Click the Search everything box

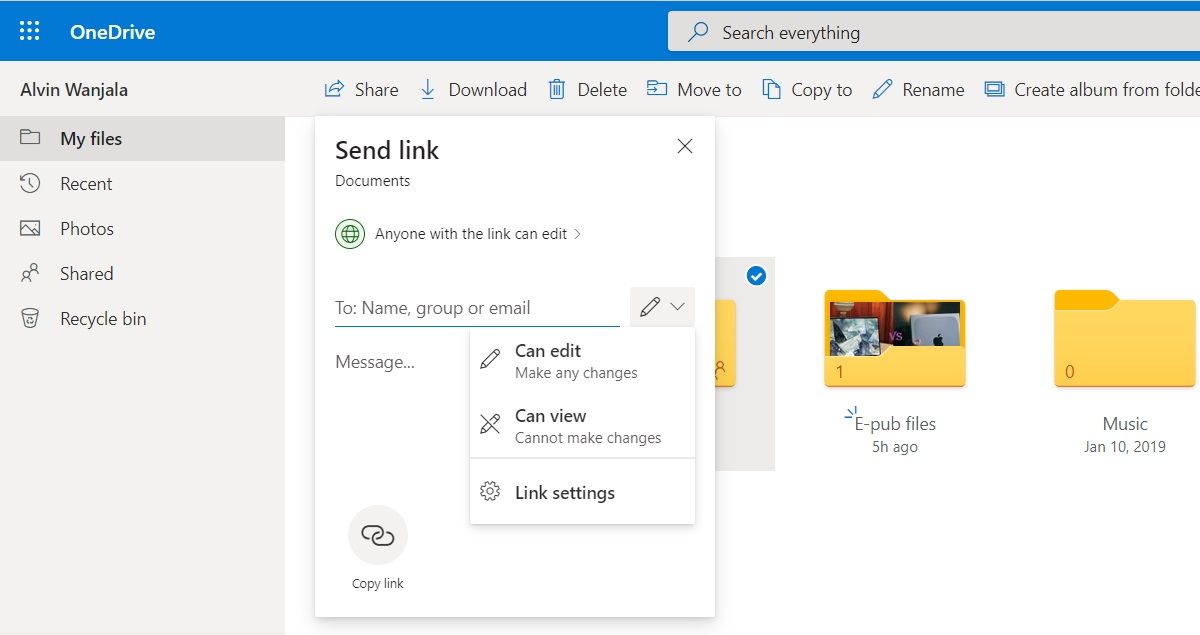tap(930, 32)
